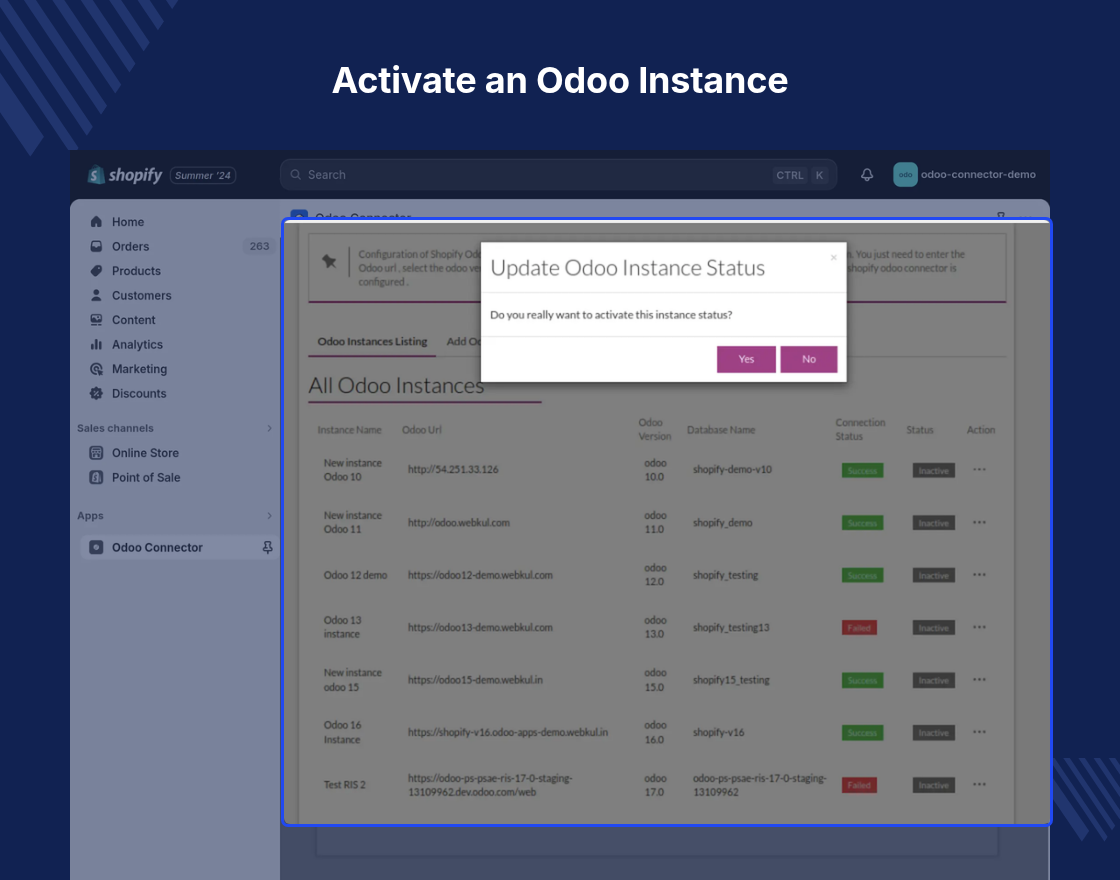Click the Online Store icon
1120x880 pixels.
point(96,453)
